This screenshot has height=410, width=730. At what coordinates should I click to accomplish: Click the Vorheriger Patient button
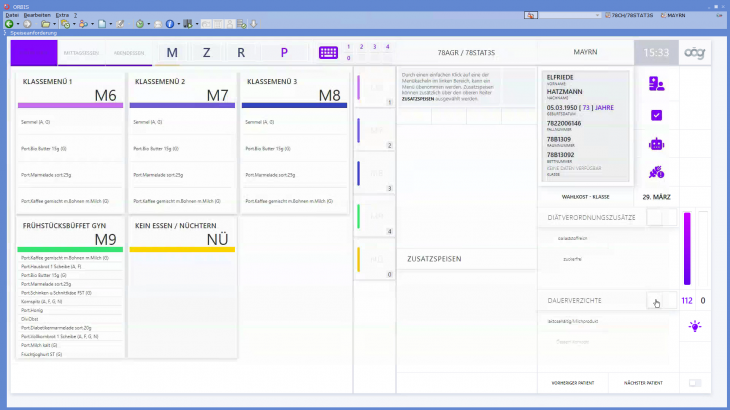click(x=572, y=383)
